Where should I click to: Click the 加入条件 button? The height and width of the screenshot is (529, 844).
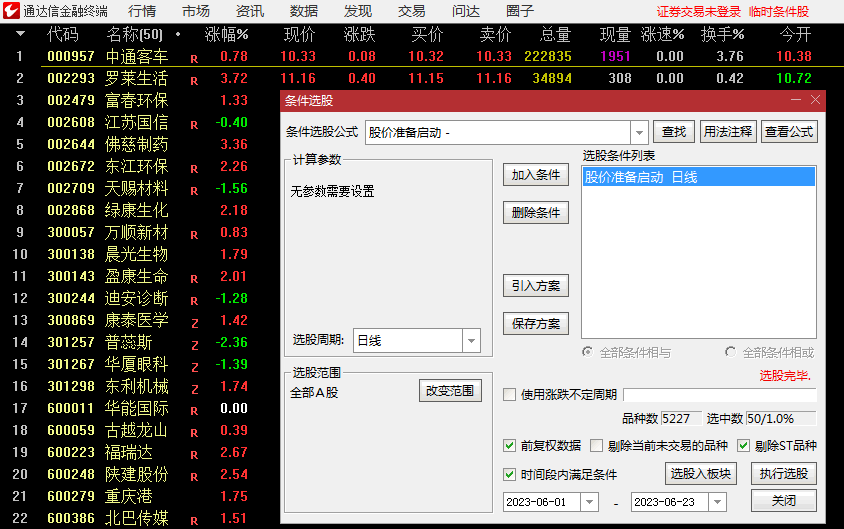pos(536,175)
